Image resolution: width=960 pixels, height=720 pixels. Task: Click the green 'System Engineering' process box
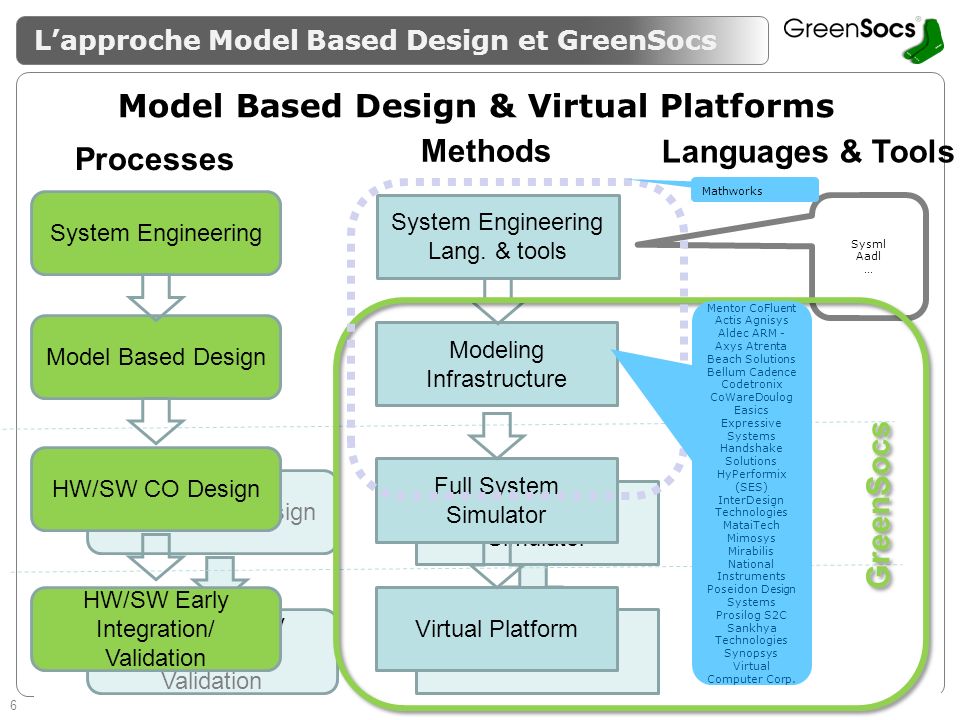point(156,233)
